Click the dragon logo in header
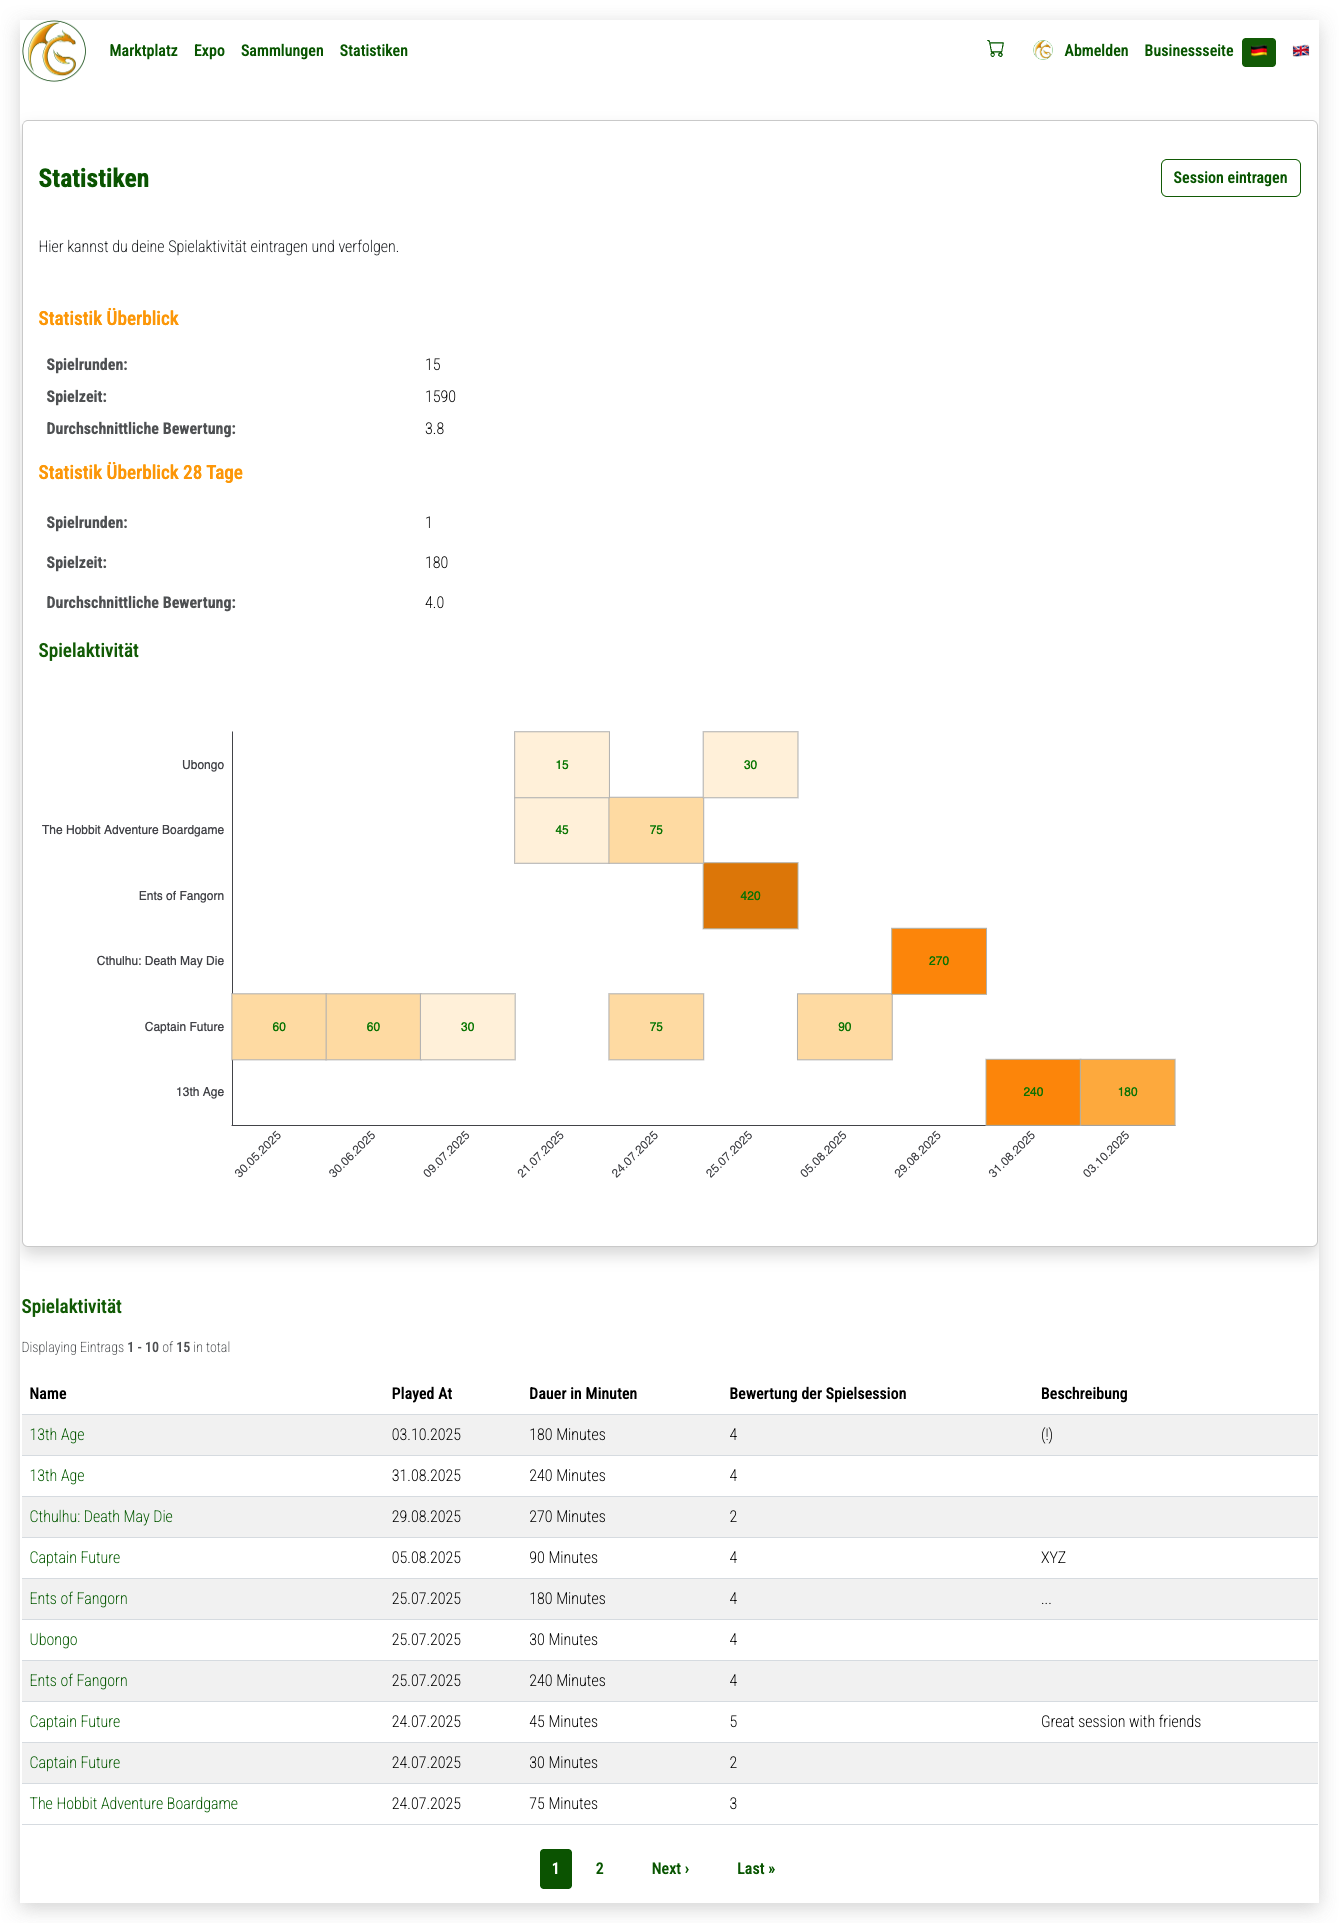Viewport: 1339px width, 1923px height. pyautogui.click(x=54, y=51)
